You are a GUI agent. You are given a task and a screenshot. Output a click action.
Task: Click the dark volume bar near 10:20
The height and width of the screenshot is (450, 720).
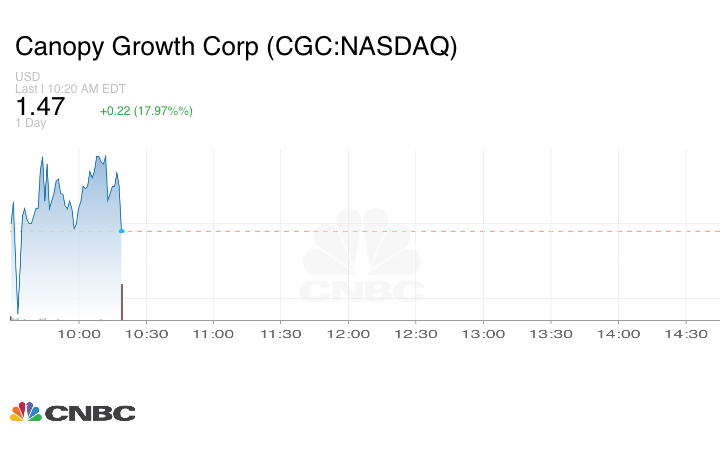[x=122, y=301]
